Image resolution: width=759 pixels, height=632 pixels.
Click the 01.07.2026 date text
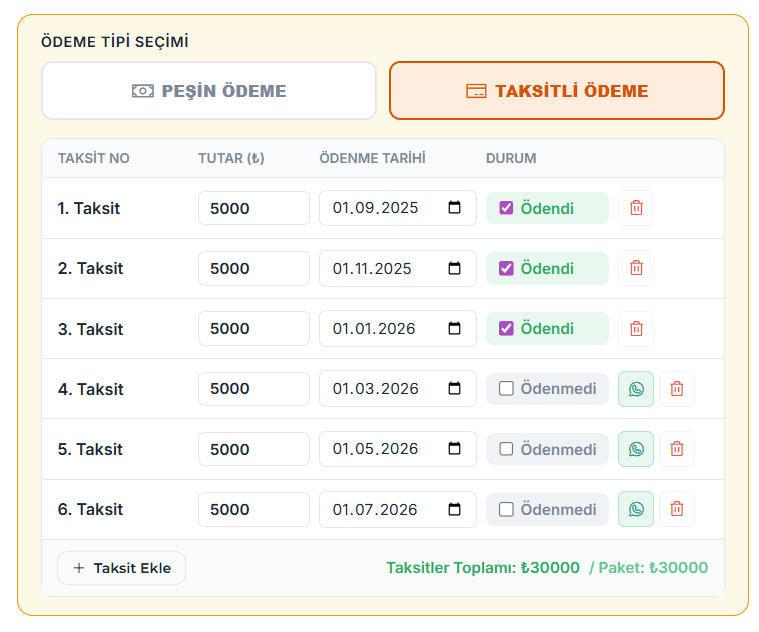click(x=375, y=510)
